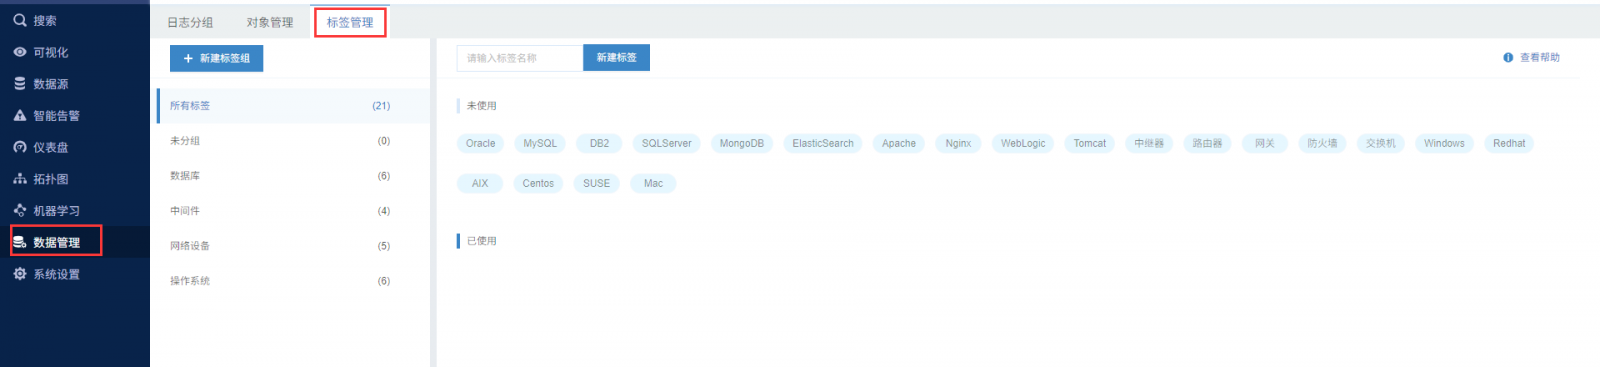1600x367 pixels.
Task: Click the Oracle tag
Action: [x=481, y=144]
